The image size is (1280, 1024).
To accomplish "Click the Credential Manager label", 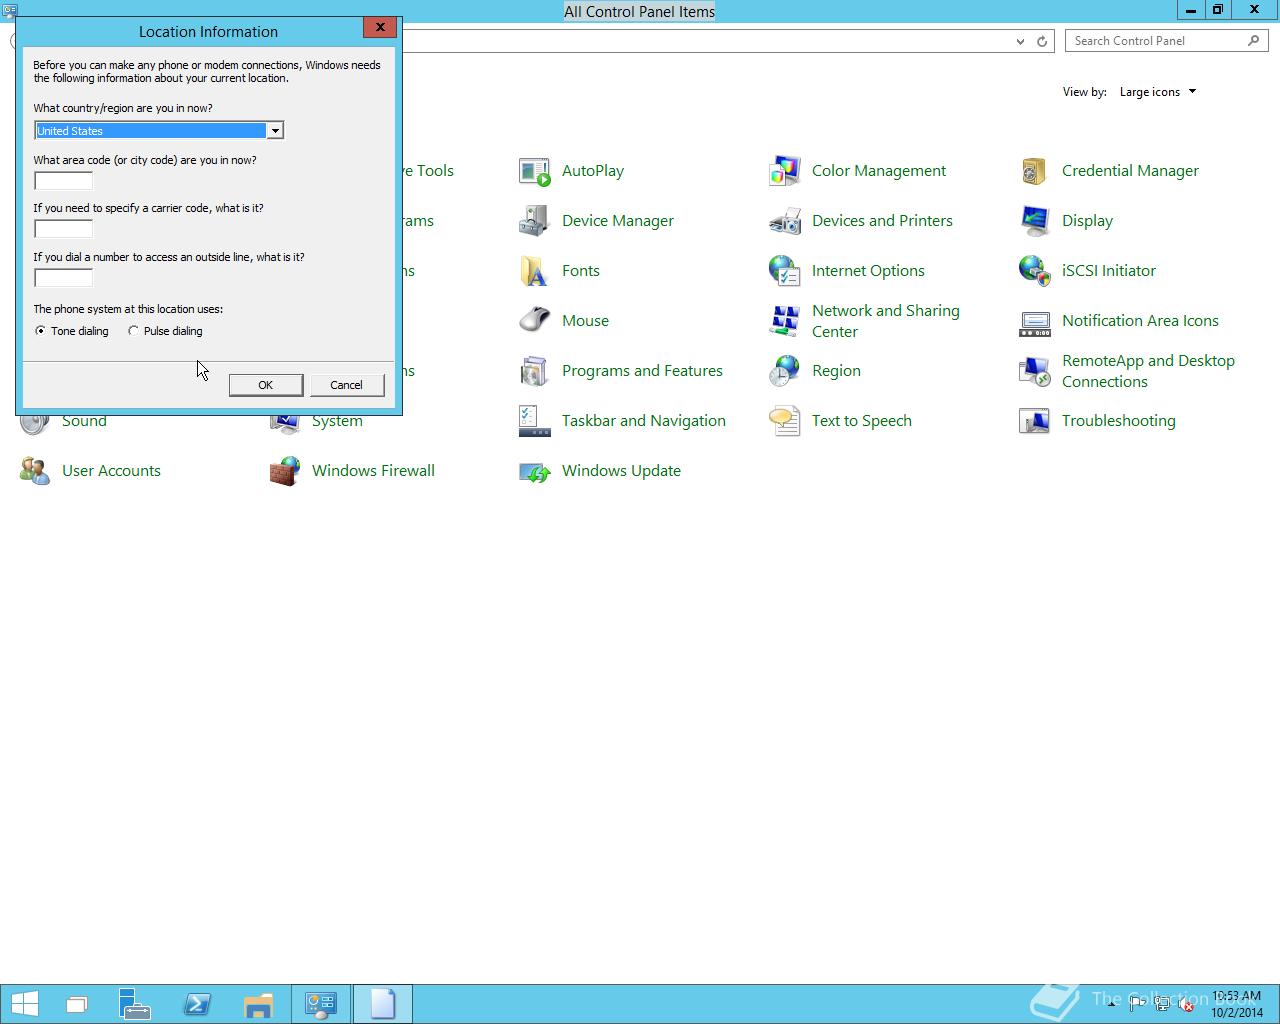I will tap(1130, 171).
